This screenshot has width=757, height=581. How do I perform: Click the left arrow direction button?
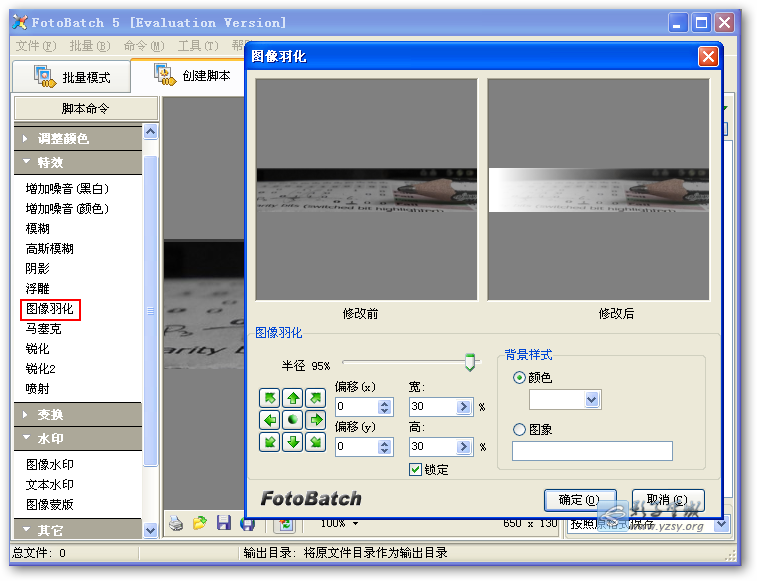[x=270, y=419]
